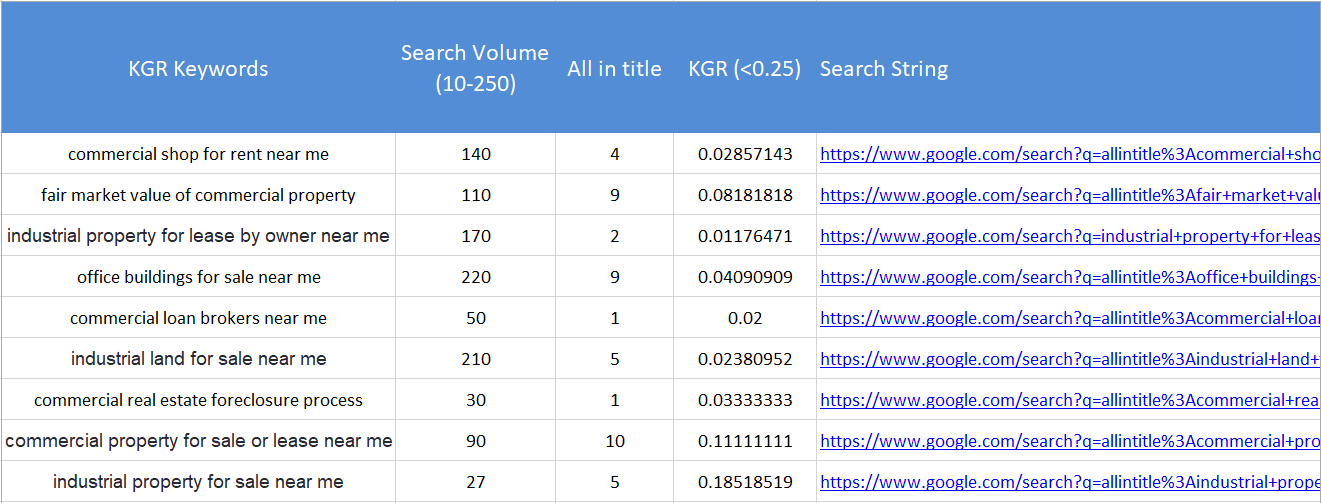Select the cell 'commercial loan brokers near me'
Viewport: 1321px width, 503px height.
(x=198, y=318)
